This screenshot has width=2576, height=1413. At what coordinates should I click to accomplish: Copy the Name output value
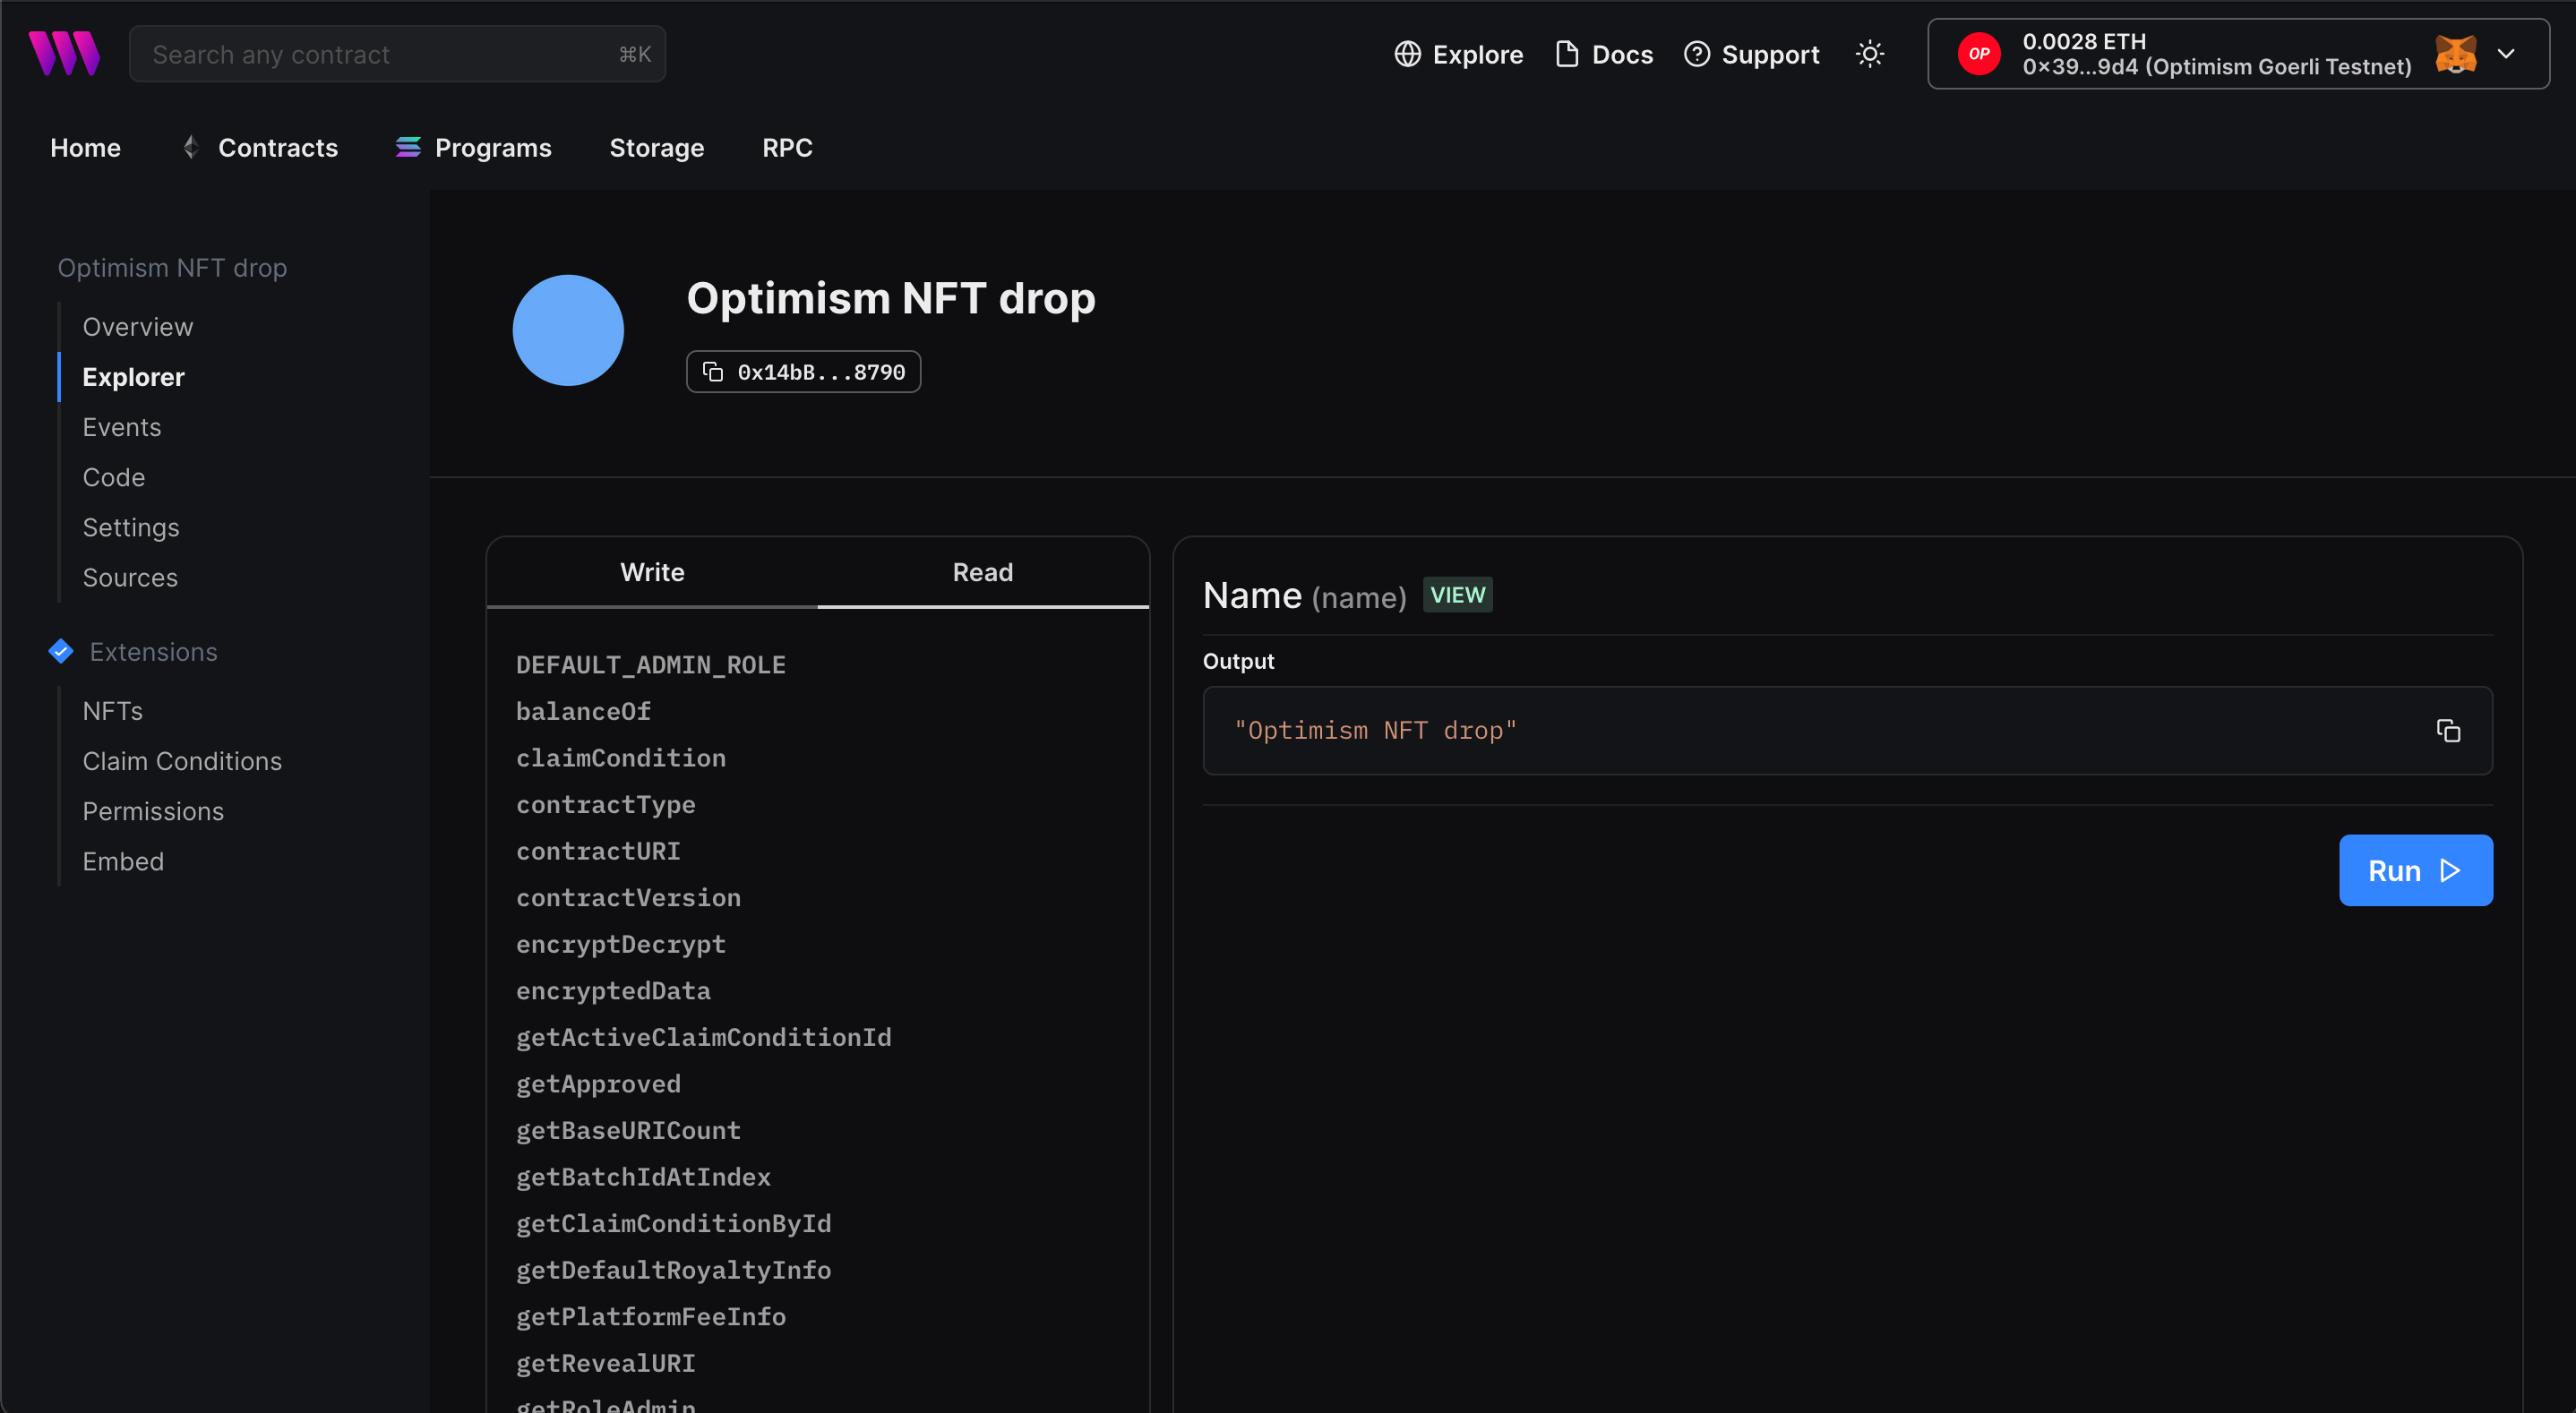[x=2447, y=731]
